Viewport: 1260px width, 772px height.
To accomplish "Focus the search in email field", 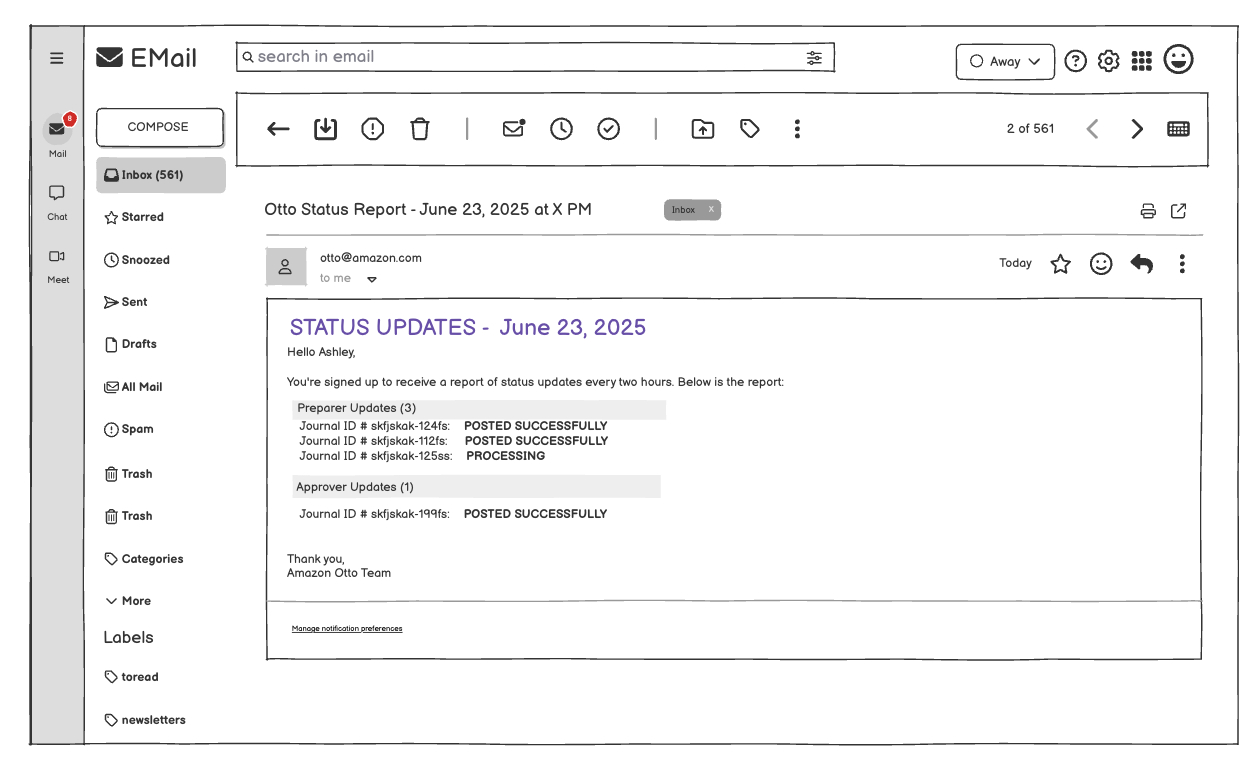I will [535, 57].
